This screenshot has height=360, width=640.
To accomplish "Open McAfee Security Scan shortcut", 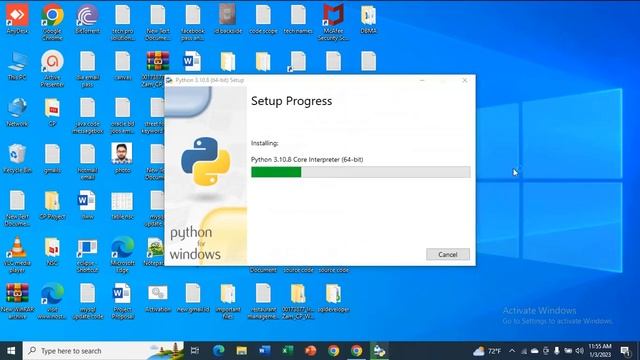I will pos(333,22).
